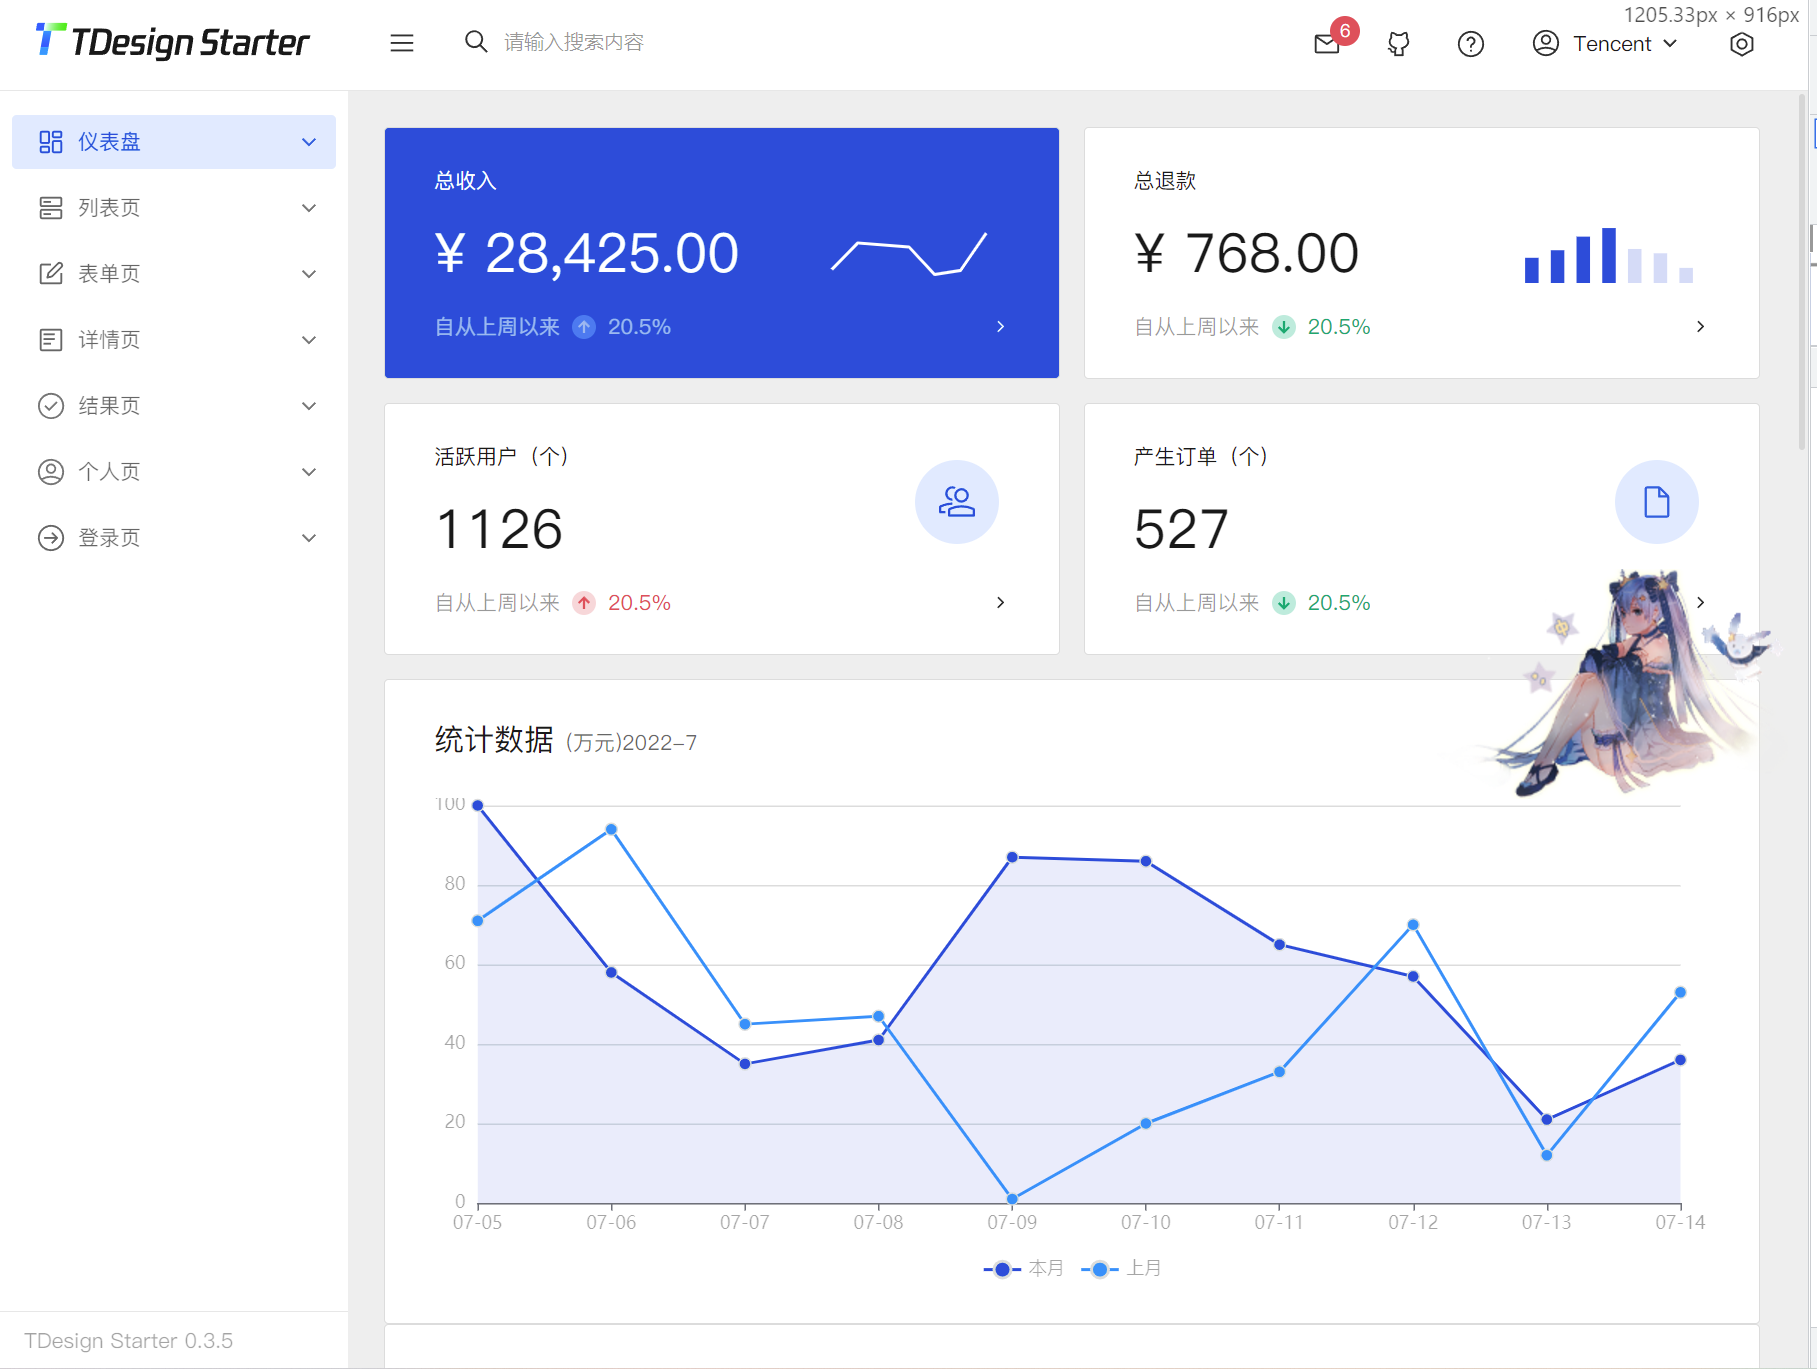Open the settings gear icon
Screen dimensions: 1817x1369
[1741, 44]
